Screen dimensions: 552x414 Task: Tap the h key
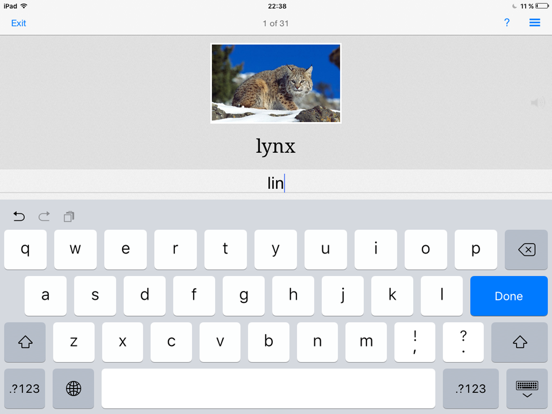click(x=293, y=296)
